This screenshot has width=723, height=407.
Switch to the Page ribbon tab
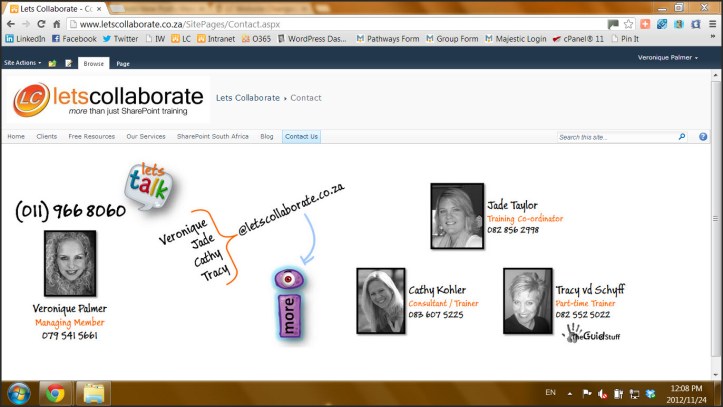point(122,63)
